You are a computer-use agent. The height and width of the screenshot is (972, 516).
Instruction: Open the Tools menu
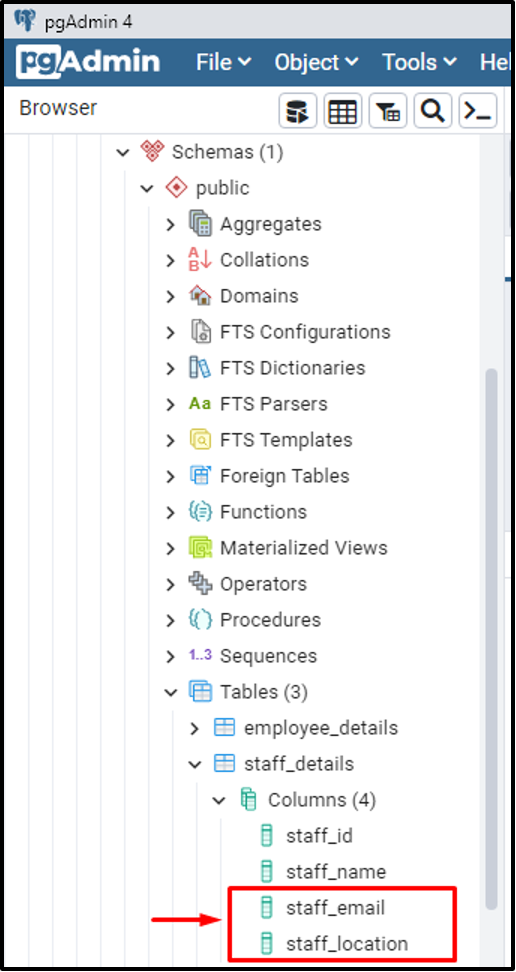[420, 62]
